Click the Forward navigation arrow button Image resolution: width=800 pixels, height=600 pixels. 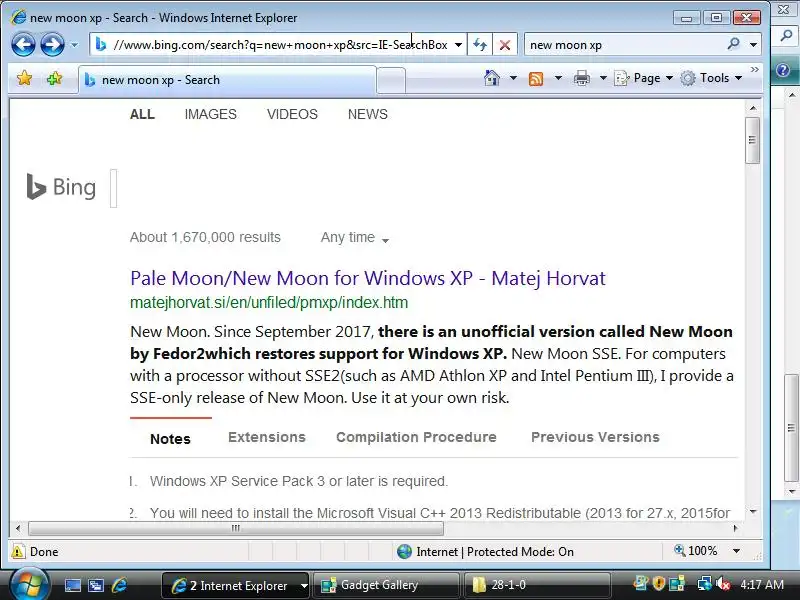52,44
